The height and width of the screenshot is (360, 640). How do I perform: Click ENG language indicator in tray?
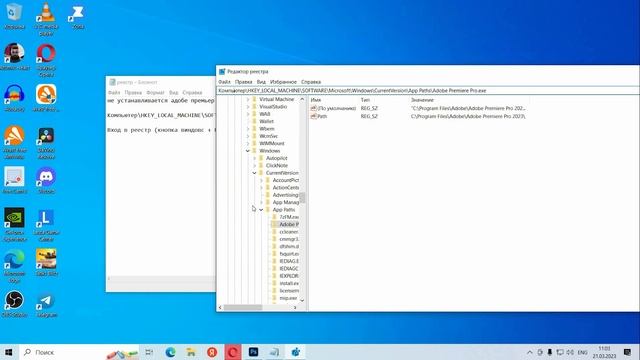point(582,352)
